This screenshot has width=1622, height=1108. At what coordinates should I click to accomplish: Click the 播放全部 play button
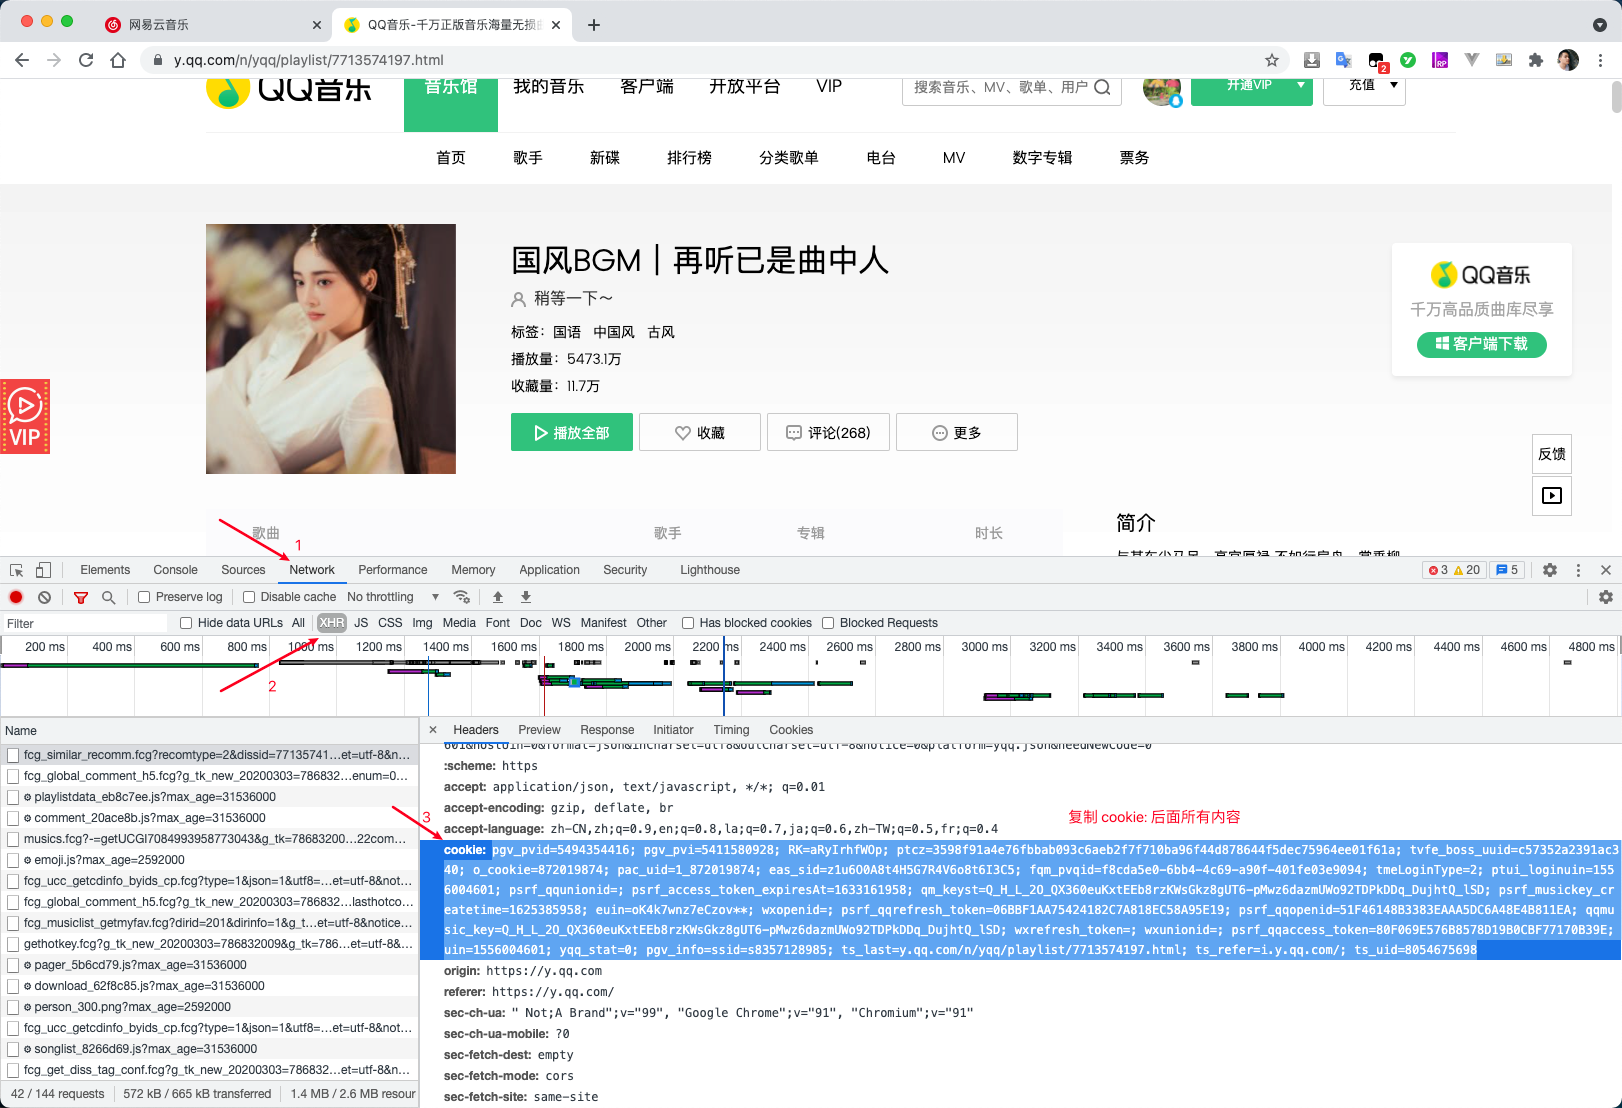tap(571, 432)
